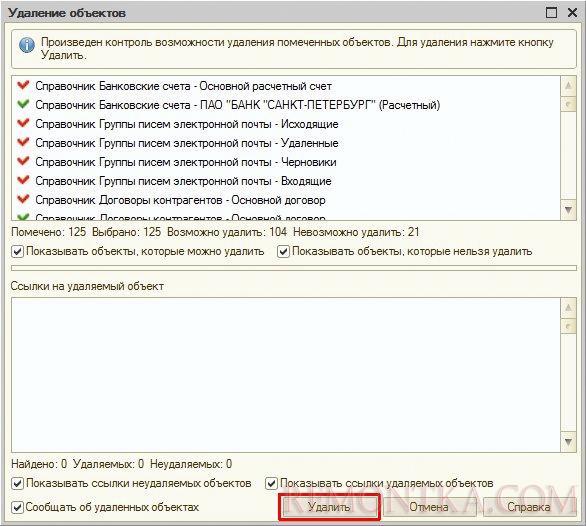Click the Удалить button
Viewport: 586px width, 526px height.
click(329, 507)
